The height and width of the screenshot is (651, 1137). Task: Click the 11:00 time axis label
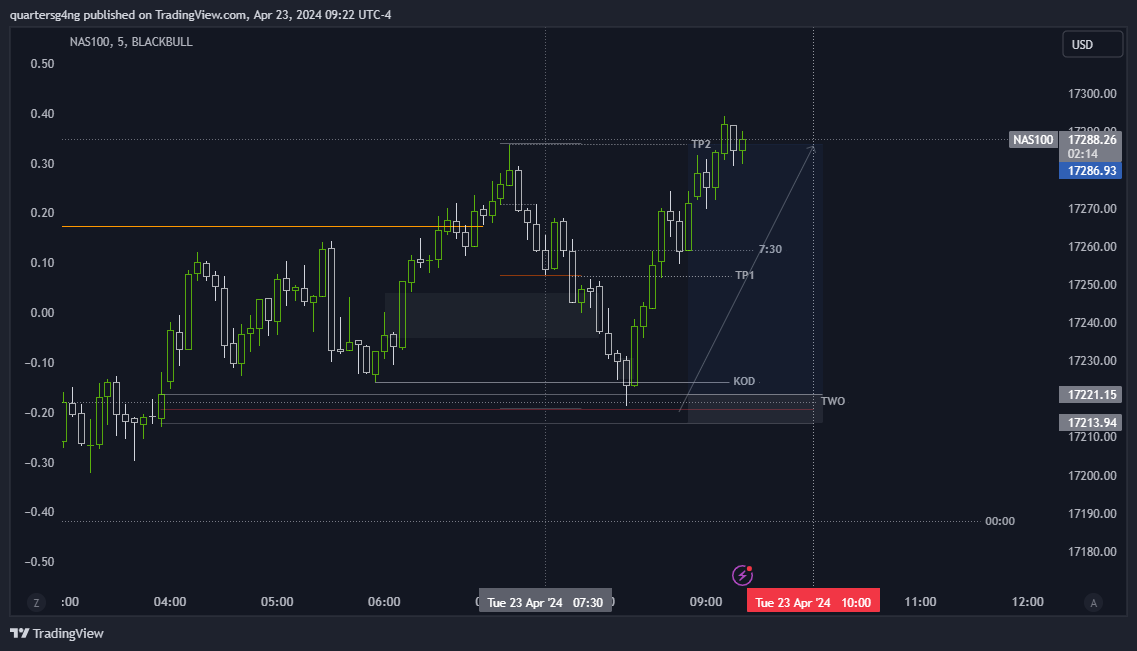coord(920,602)
